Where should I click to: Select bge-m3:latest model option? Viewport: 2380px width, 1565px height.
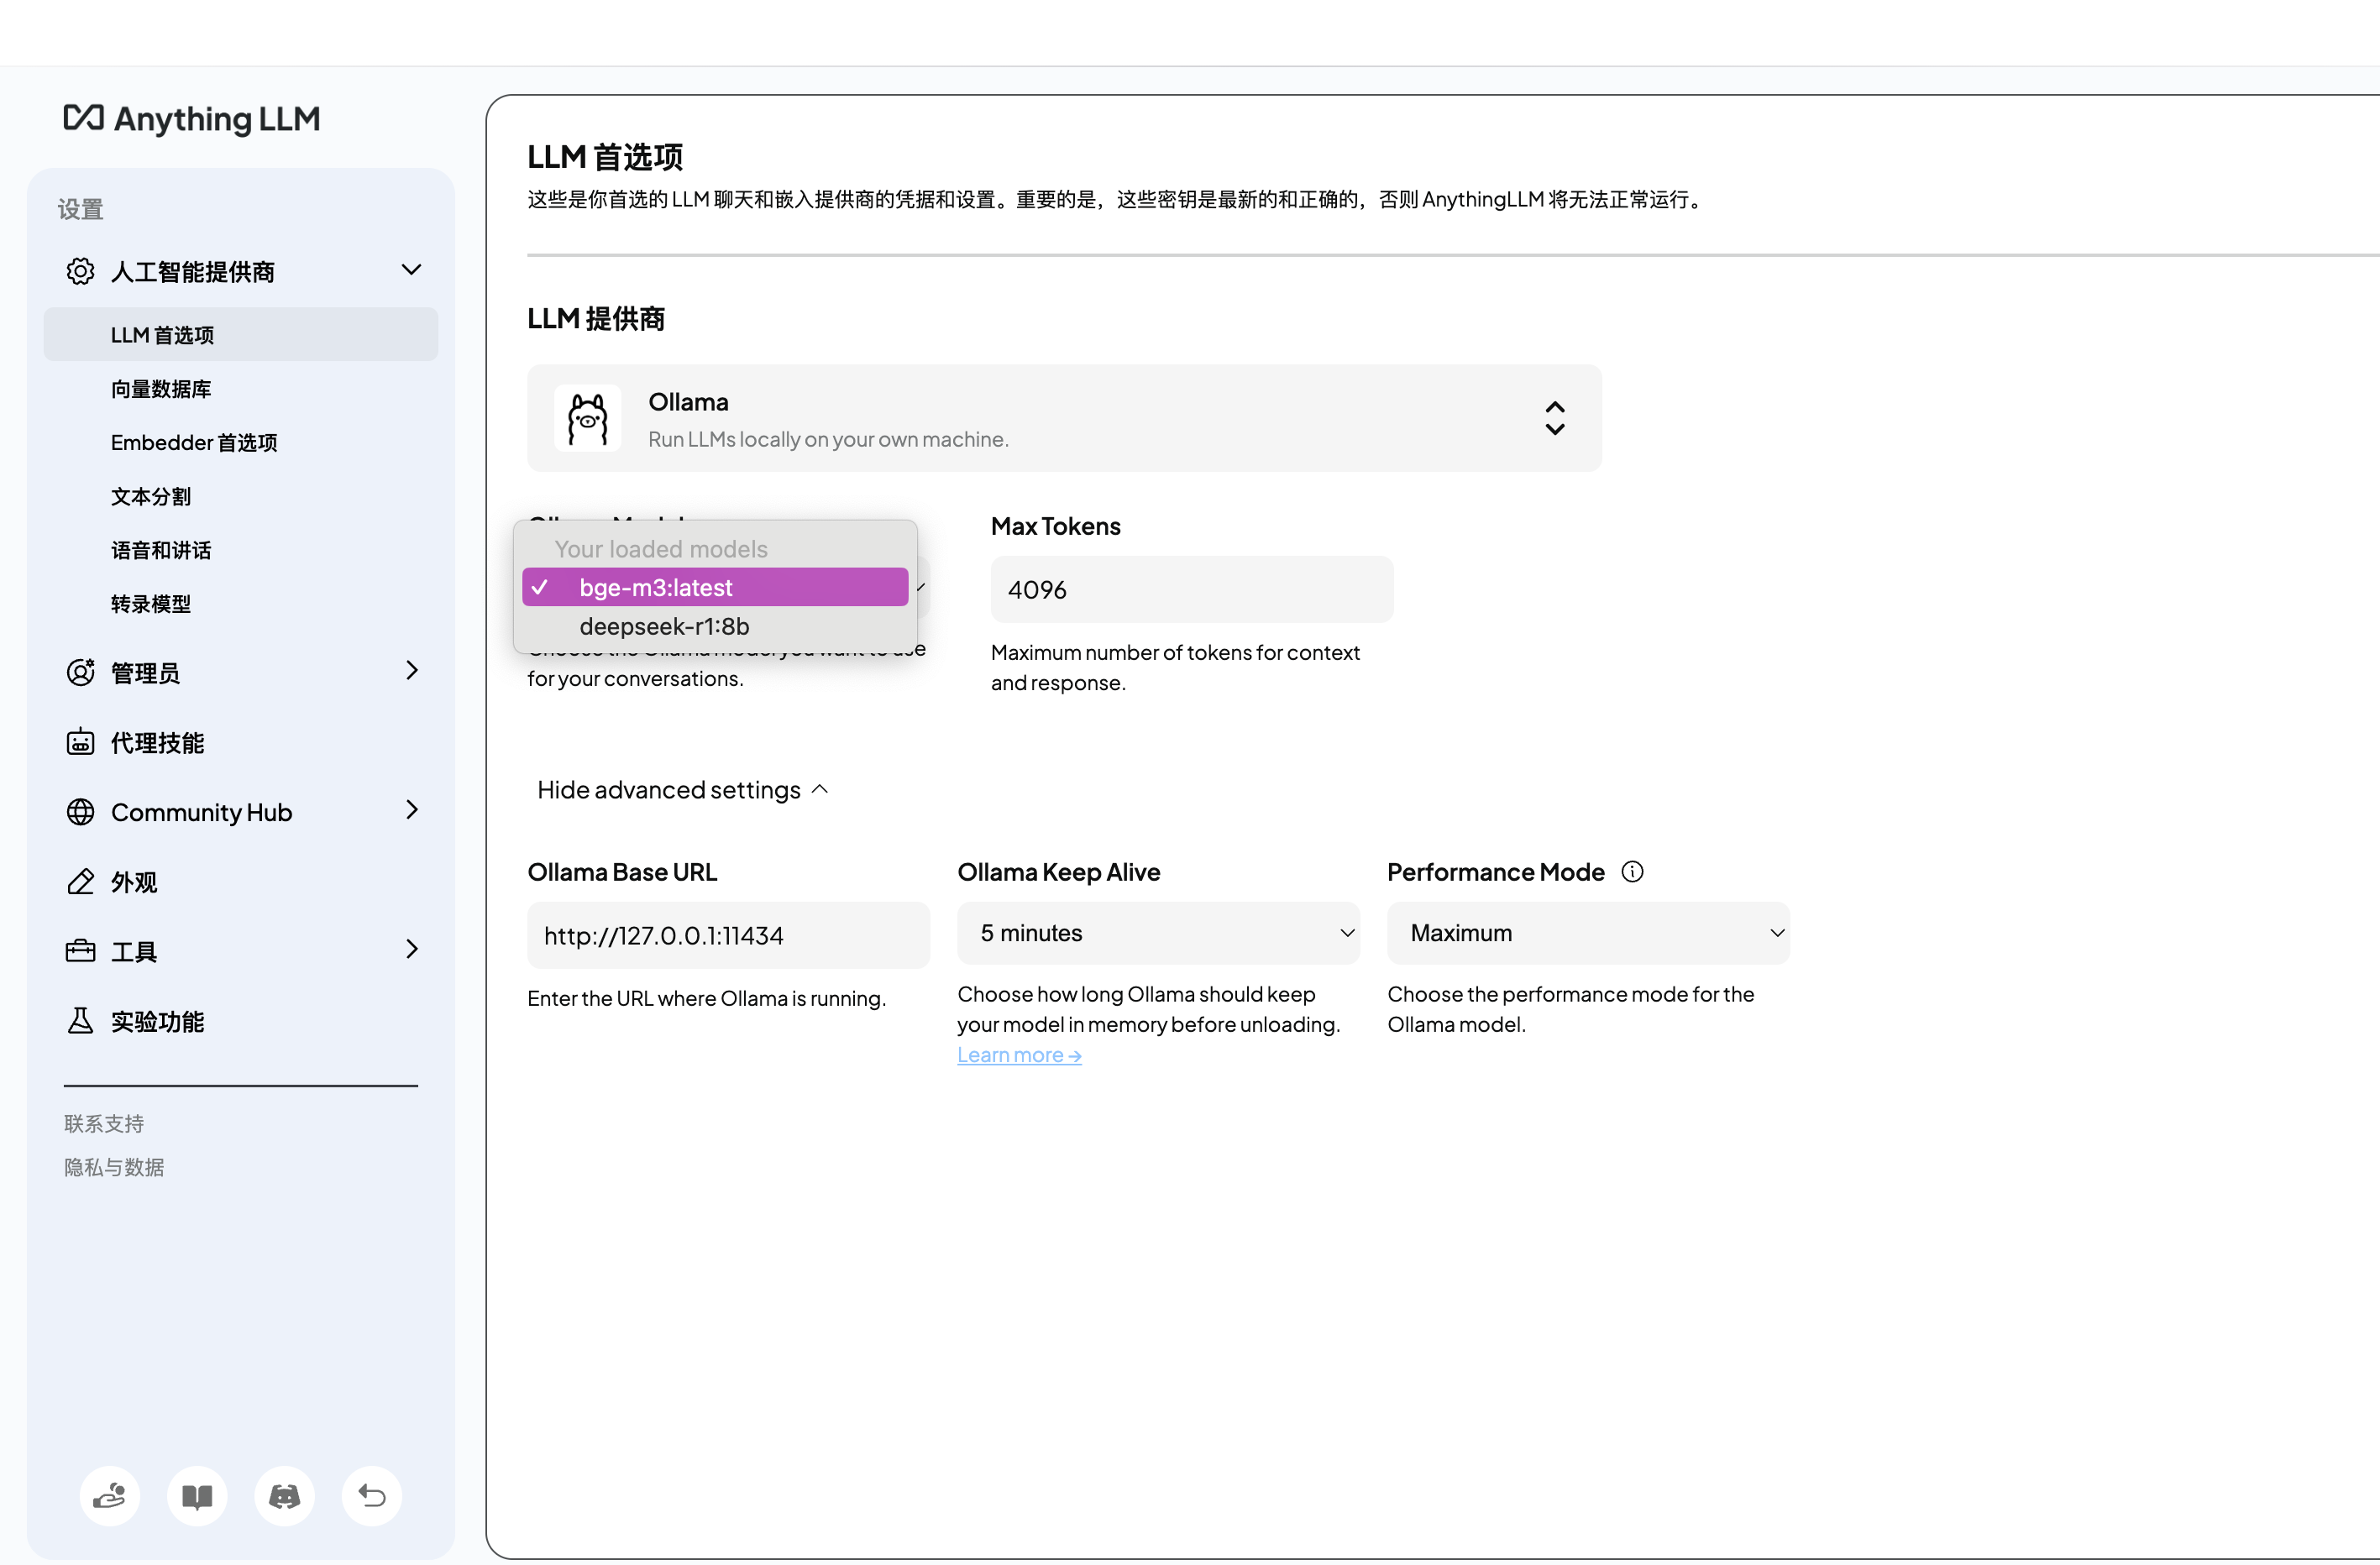[656, 588]
